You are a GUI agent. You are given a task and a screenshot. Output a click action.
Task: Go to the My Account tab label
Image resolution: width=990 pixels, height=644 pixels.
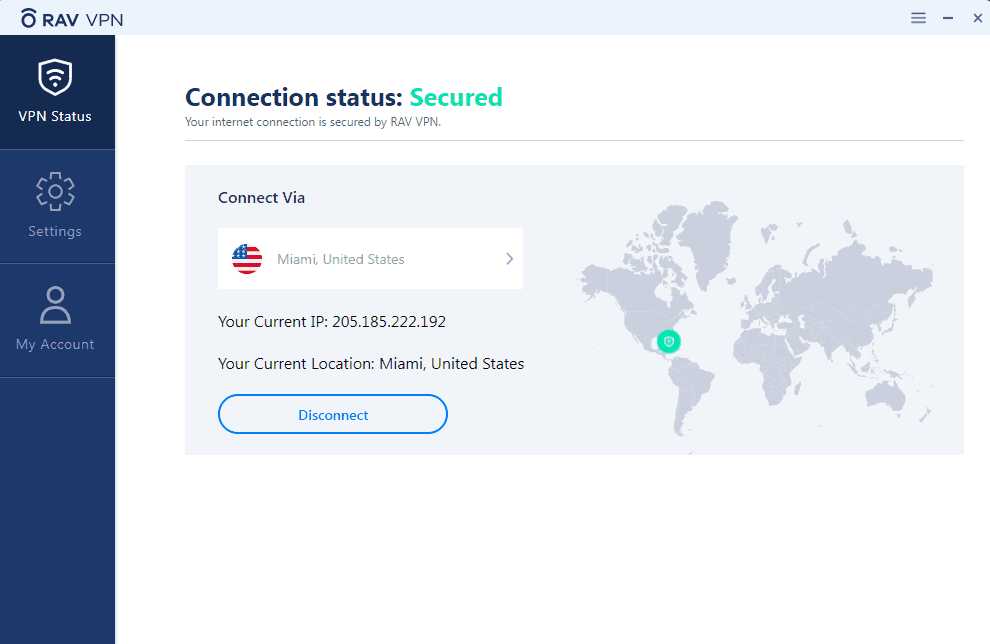(x=55, y=345)
